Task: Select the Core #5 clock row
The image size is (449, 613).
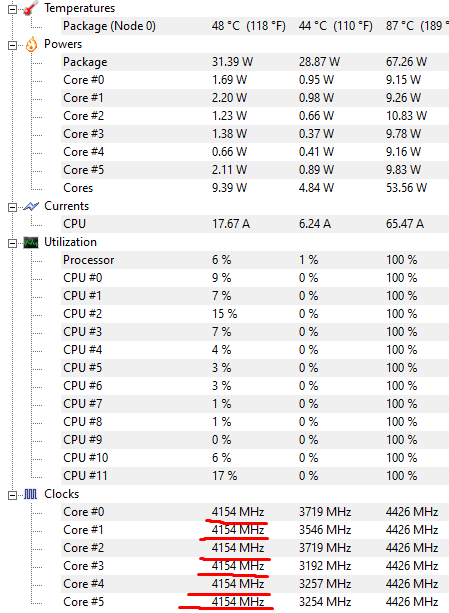Action: 255,602
